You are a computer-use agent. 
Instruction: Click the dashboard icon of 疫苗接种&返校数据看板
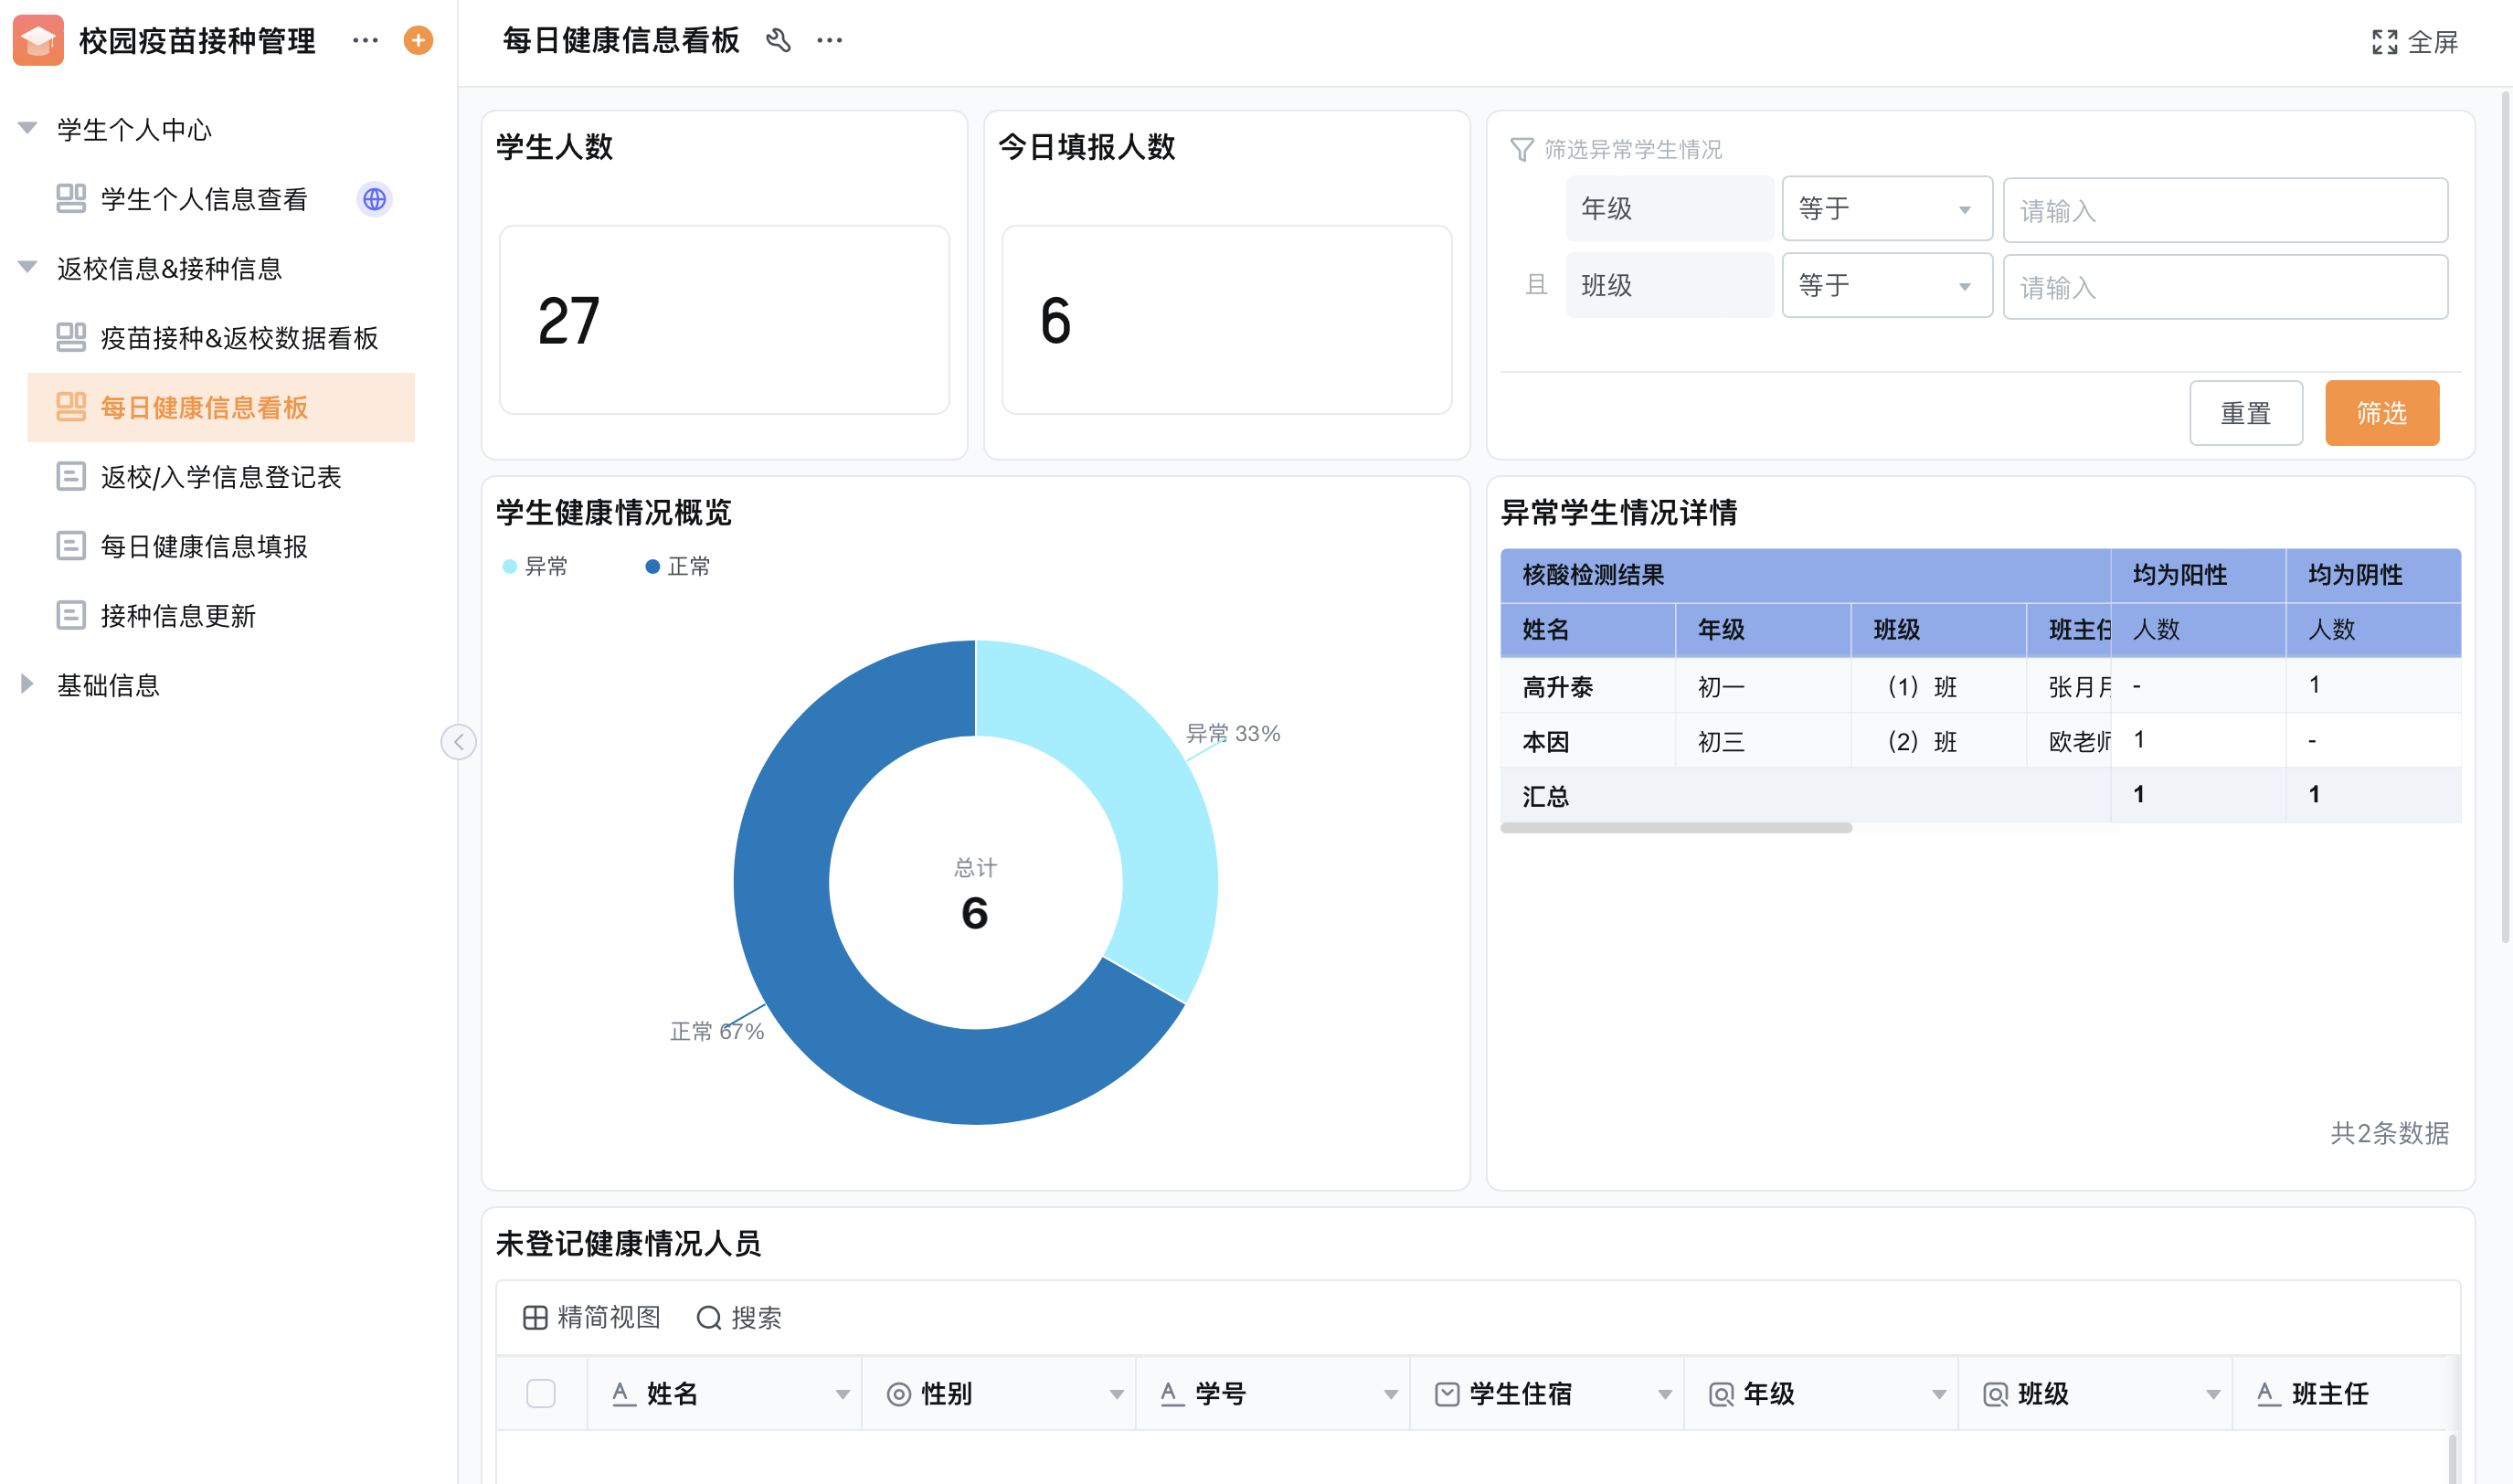pos(71,337)
